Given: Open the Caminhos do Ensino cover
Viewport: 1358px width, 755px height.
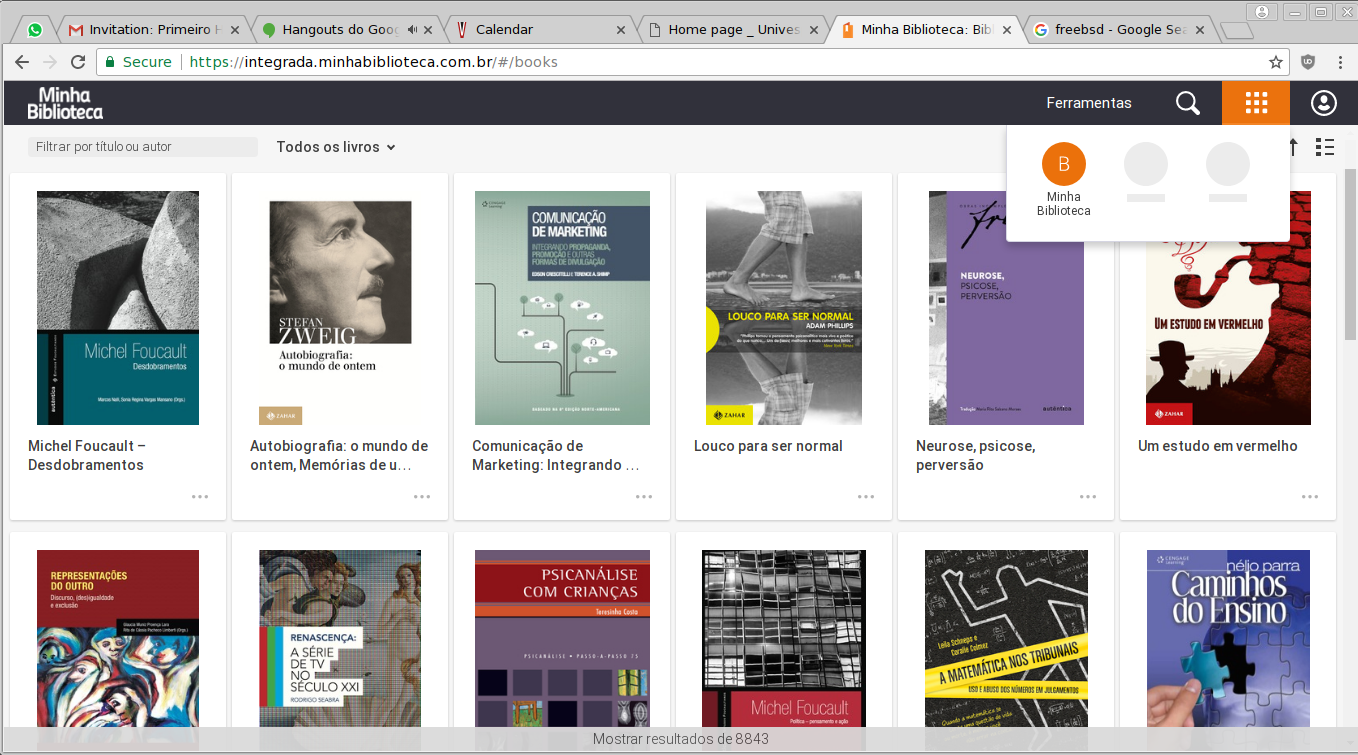Looking at the screenshot, I should click(1228, 638).
